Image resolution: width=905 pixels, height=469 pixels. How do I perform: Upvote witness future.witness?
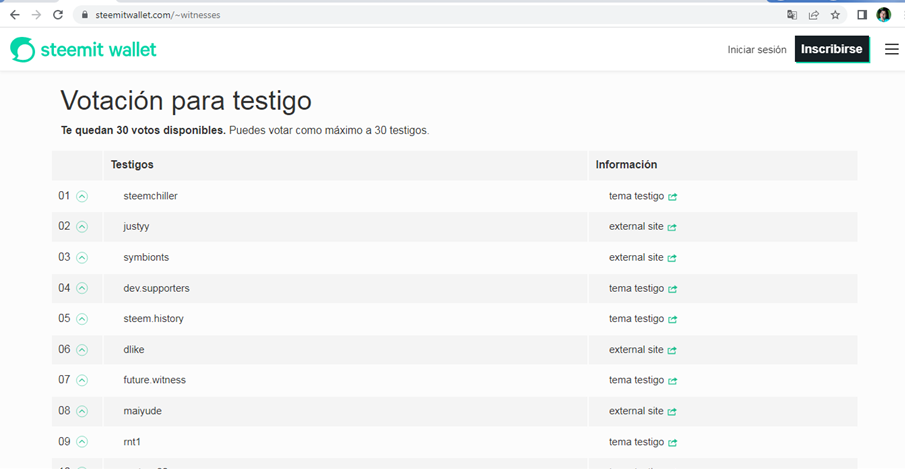point(82,380)
